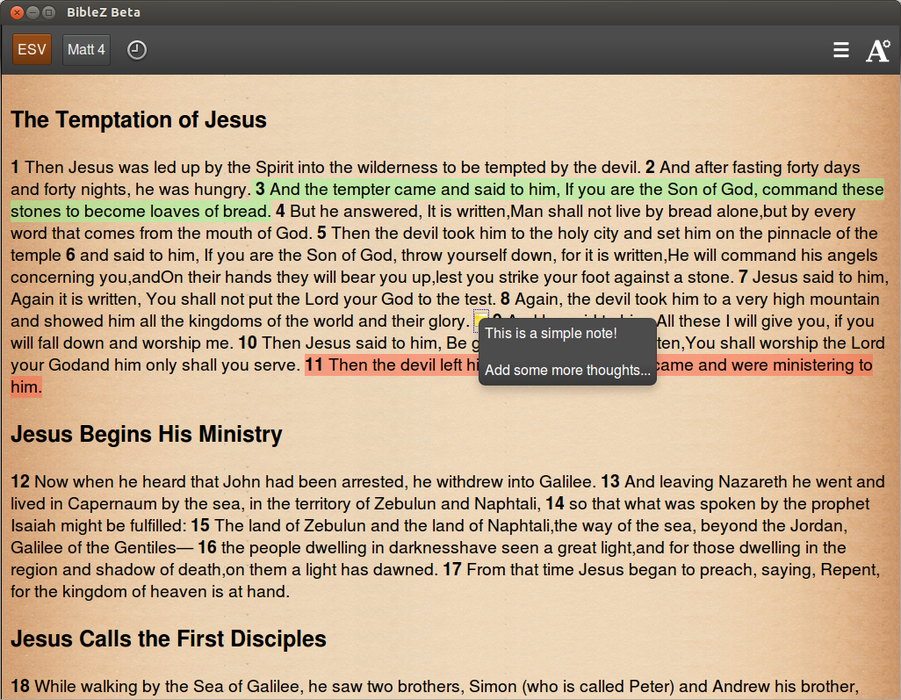Close the BibleZ Beta window
Viewport: 901px width, 700px height.
[17, 12]
